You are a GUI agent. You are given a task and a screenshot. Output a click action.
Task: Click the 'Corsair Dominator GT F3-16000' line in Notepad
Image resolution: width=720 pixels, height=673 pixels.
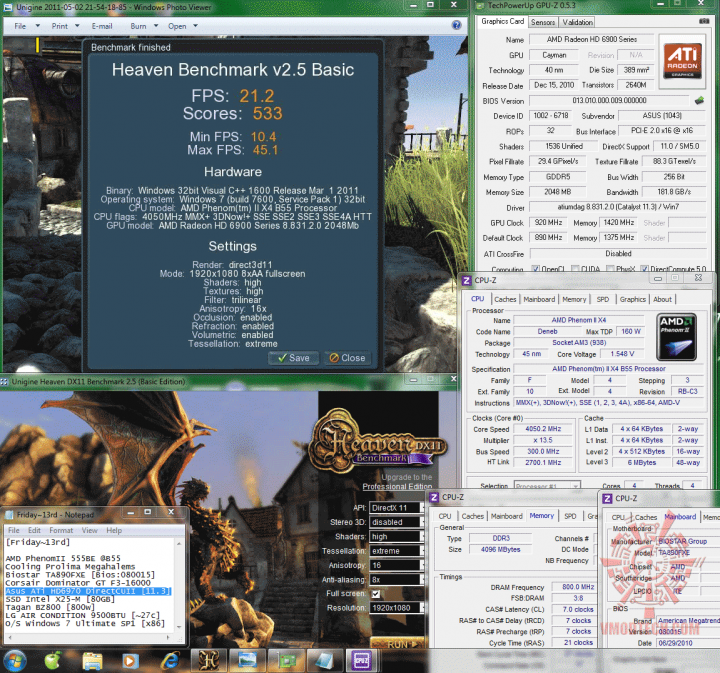click(x=78, y=583)
